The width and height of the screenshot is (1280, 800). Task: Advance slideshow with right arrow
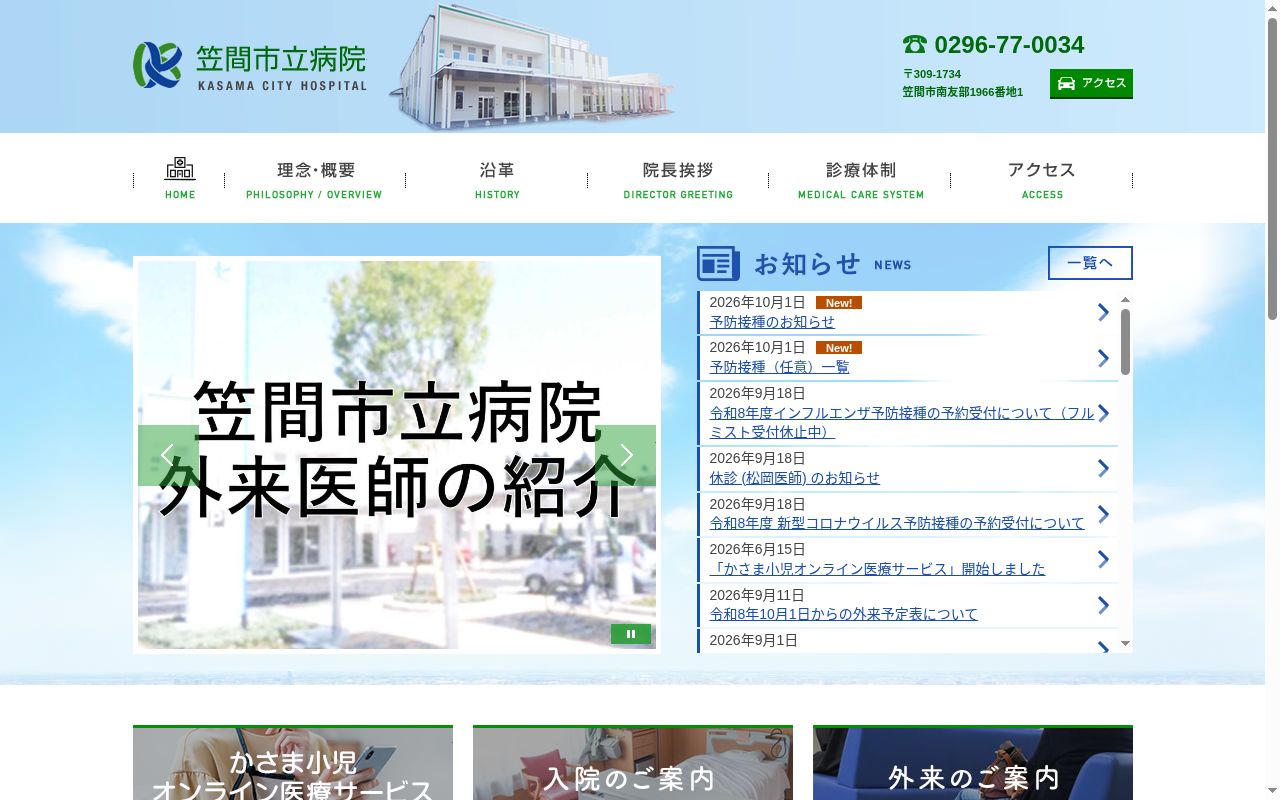pyautogui.click(x=626, y=455)
